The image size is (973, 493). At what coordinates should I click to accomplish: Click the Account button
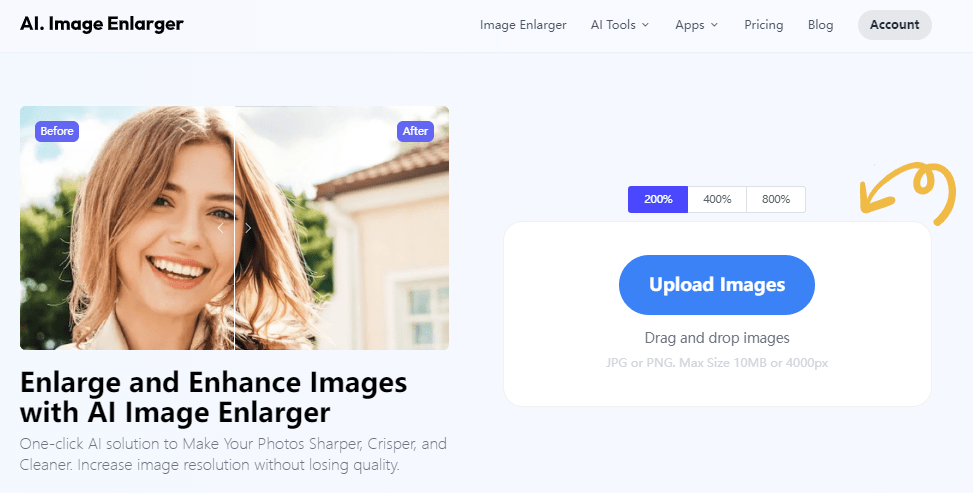coord(894,25)
